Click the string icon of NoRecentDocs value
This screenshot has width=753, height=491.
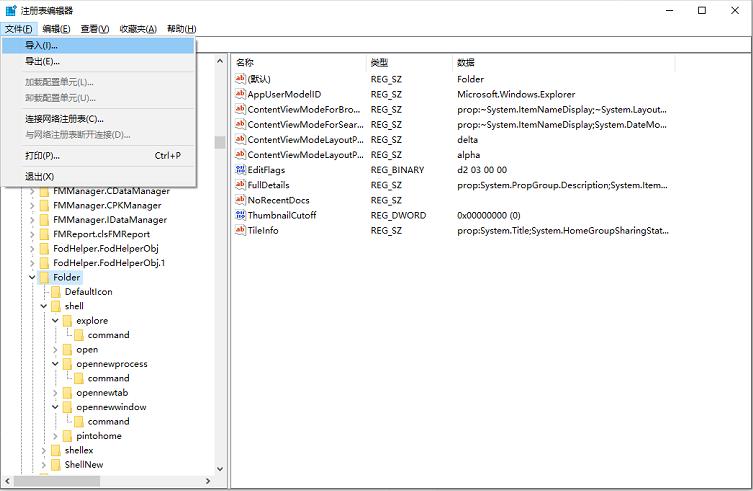[x=240, y=199]
